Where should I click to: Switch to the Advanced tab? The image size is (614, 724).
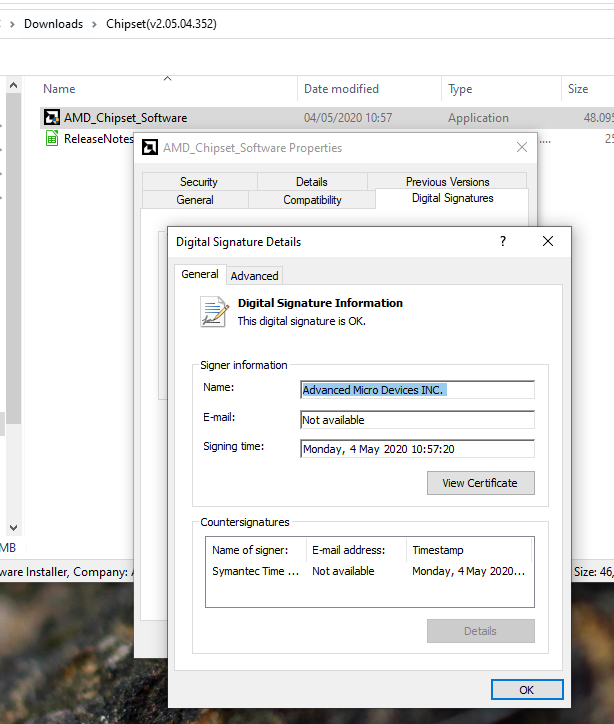click(x=254, y=276)
